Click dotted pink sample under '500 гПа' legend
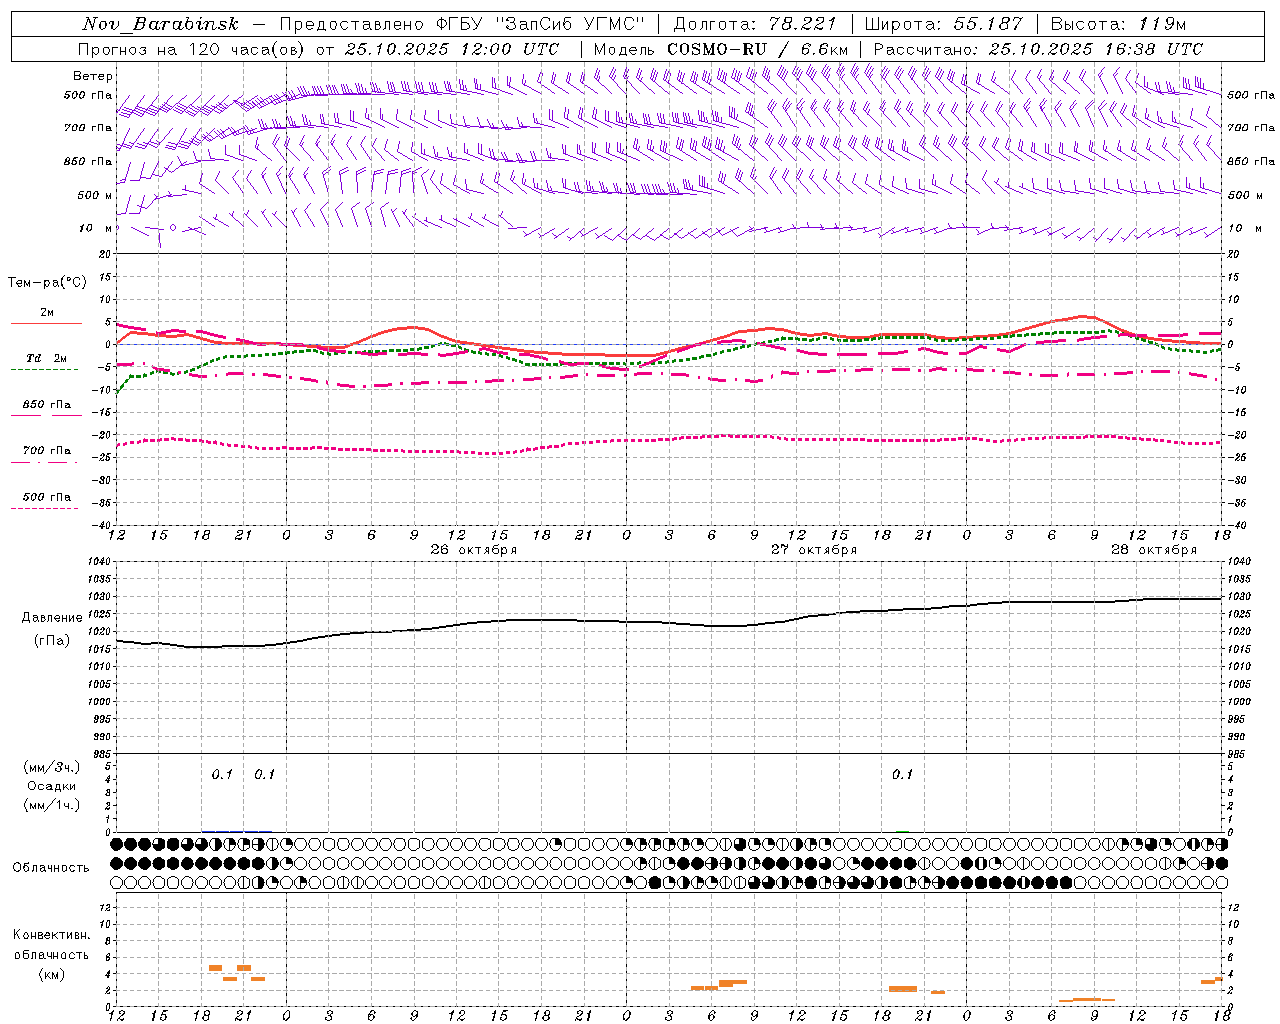 coord(44,509)
